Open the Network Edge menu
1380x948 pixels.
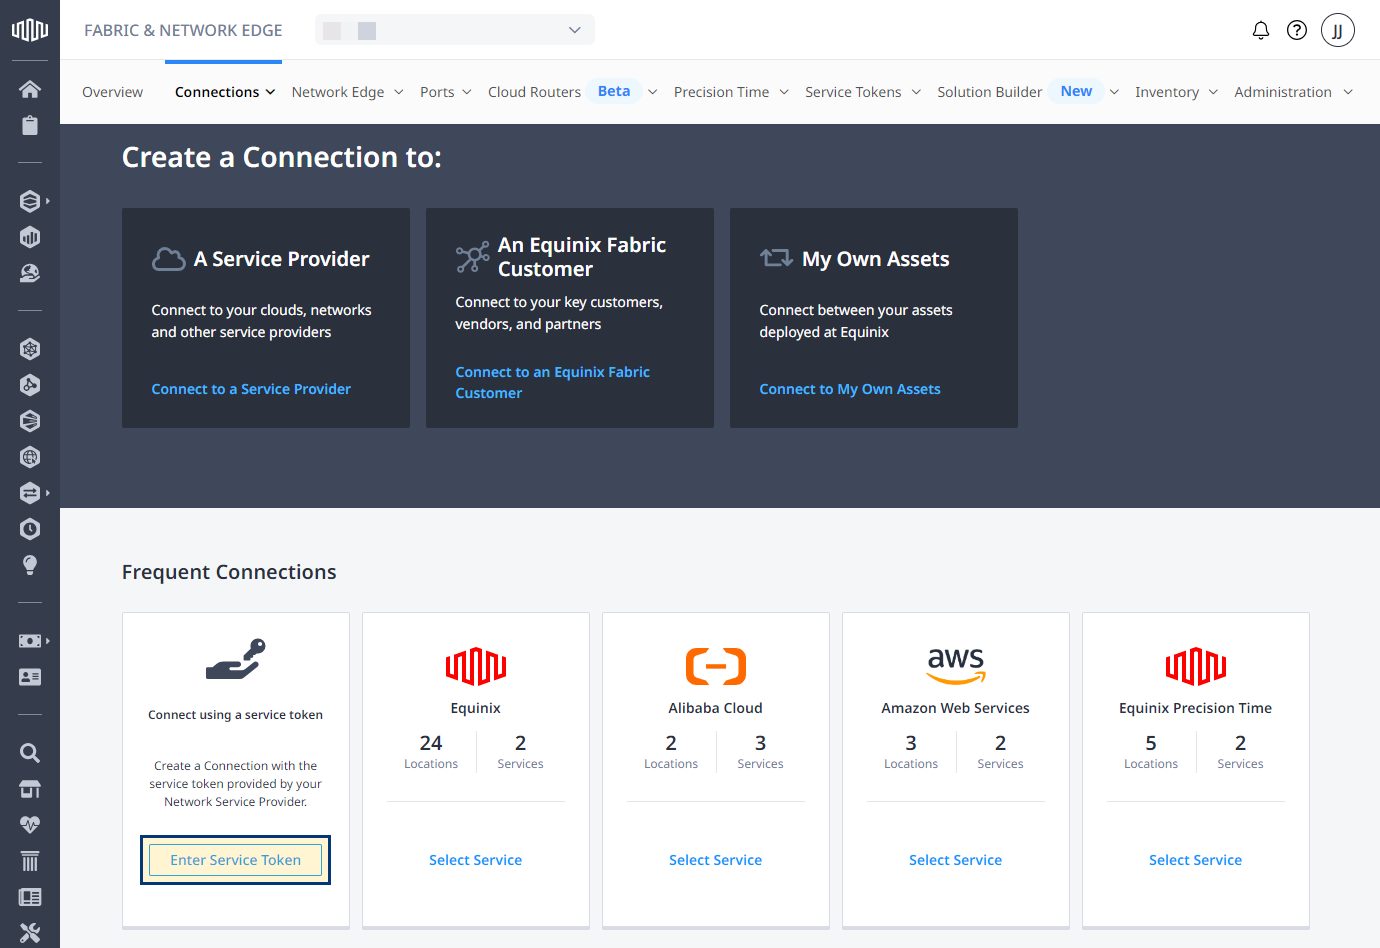tap(348, 92)
